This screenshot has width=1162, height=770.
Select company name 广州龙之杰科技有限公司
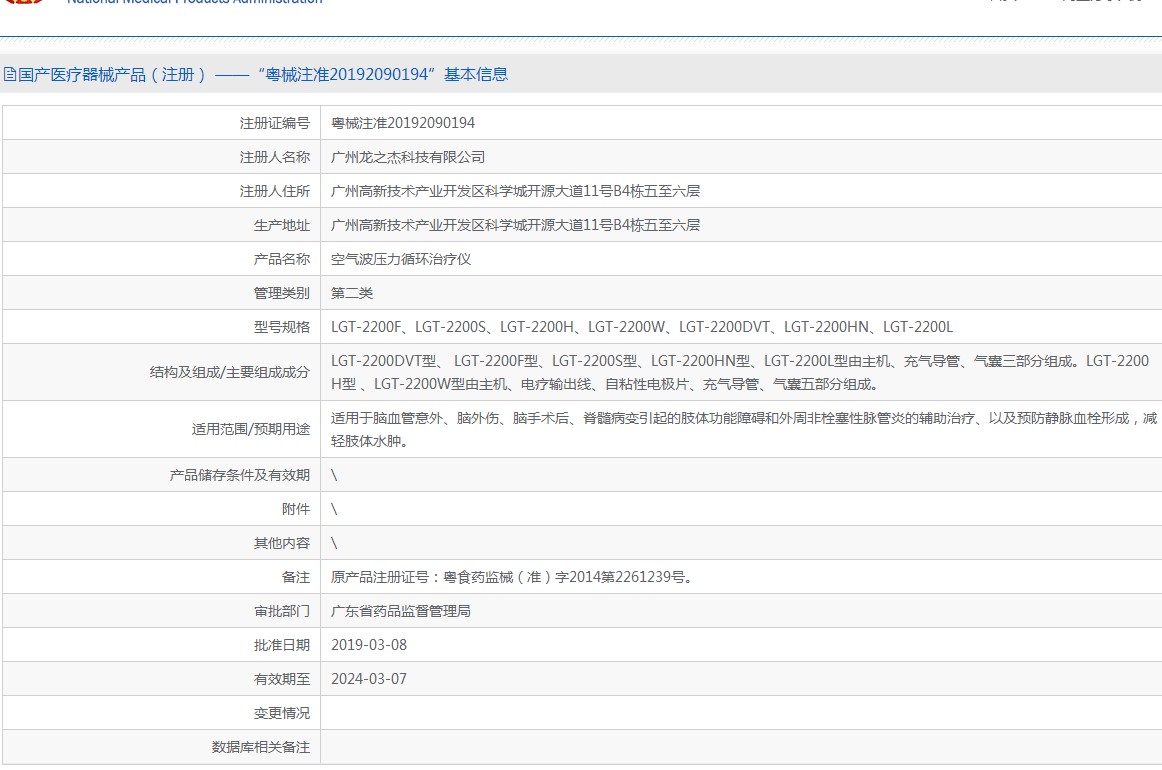[x=408, y=157]
